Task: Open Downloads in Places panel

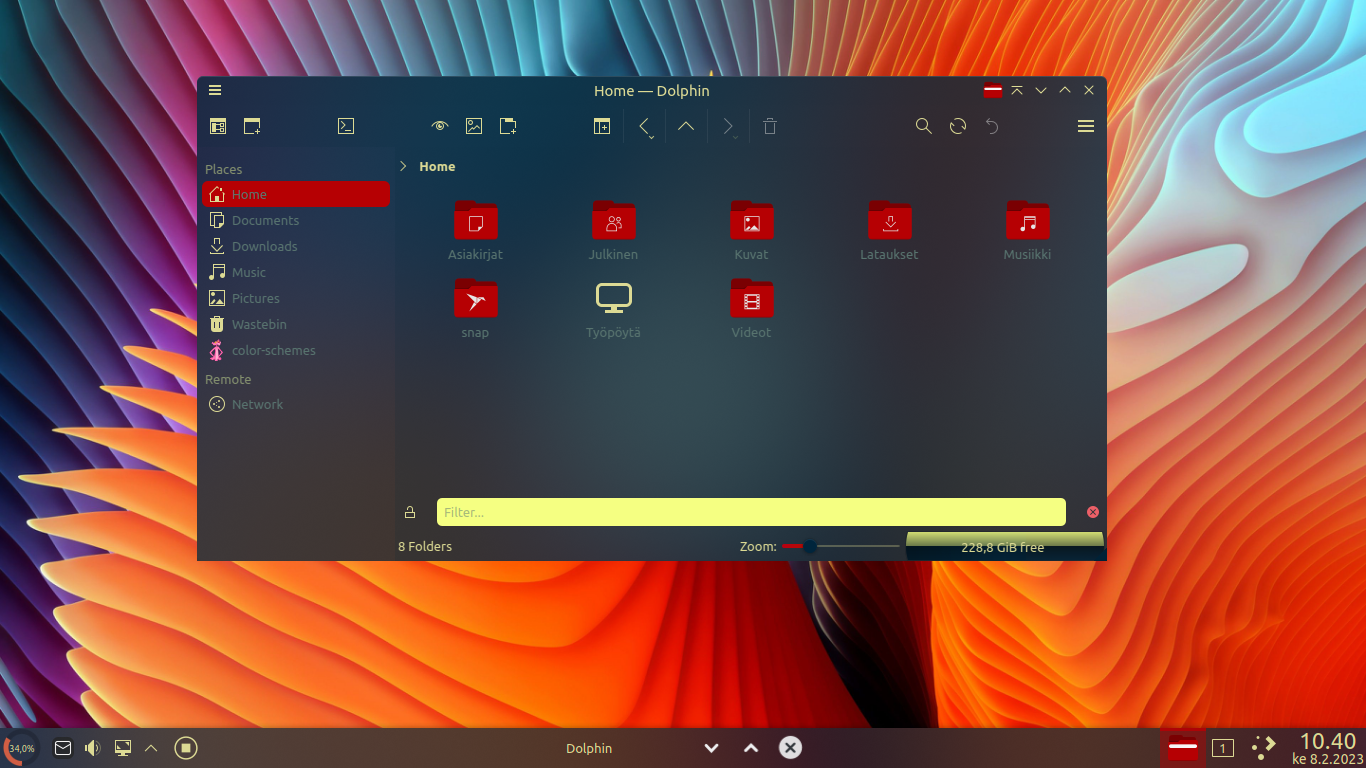Action: tap(296, 246)
